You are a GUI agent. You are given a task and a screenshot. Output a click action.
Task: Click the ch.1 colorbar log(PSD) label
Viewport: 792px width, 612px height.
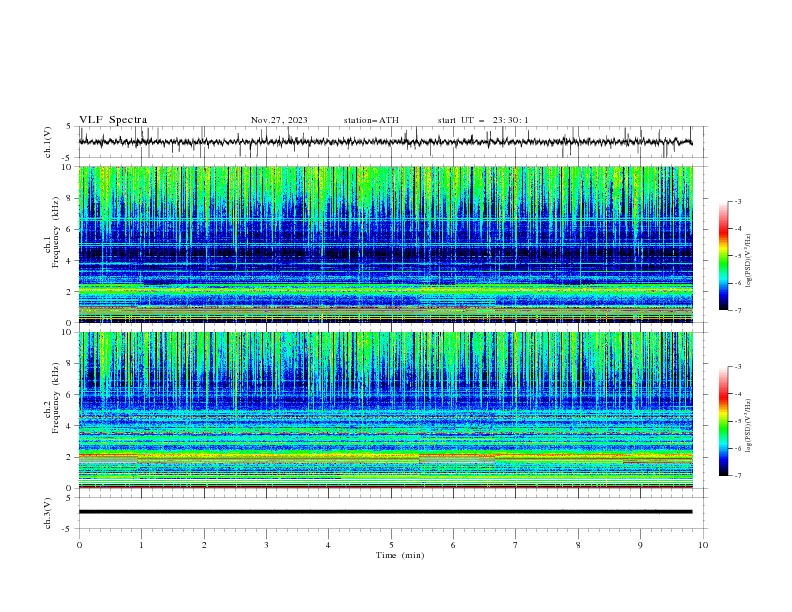click(x=748, y=261)
